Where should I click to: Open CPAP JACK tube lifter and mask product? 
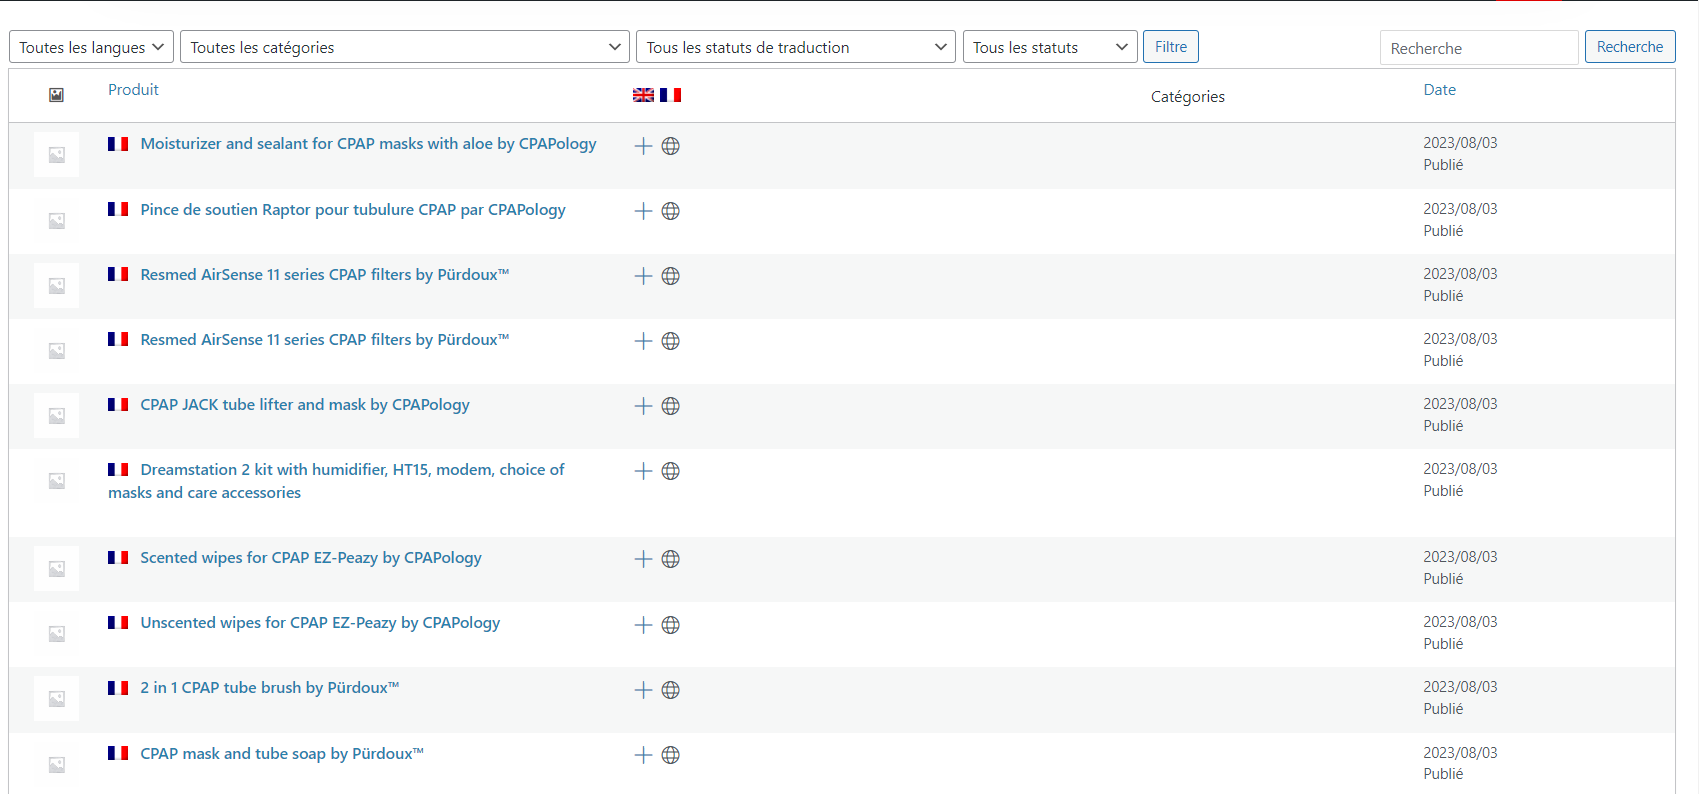(x=305, y=405)
